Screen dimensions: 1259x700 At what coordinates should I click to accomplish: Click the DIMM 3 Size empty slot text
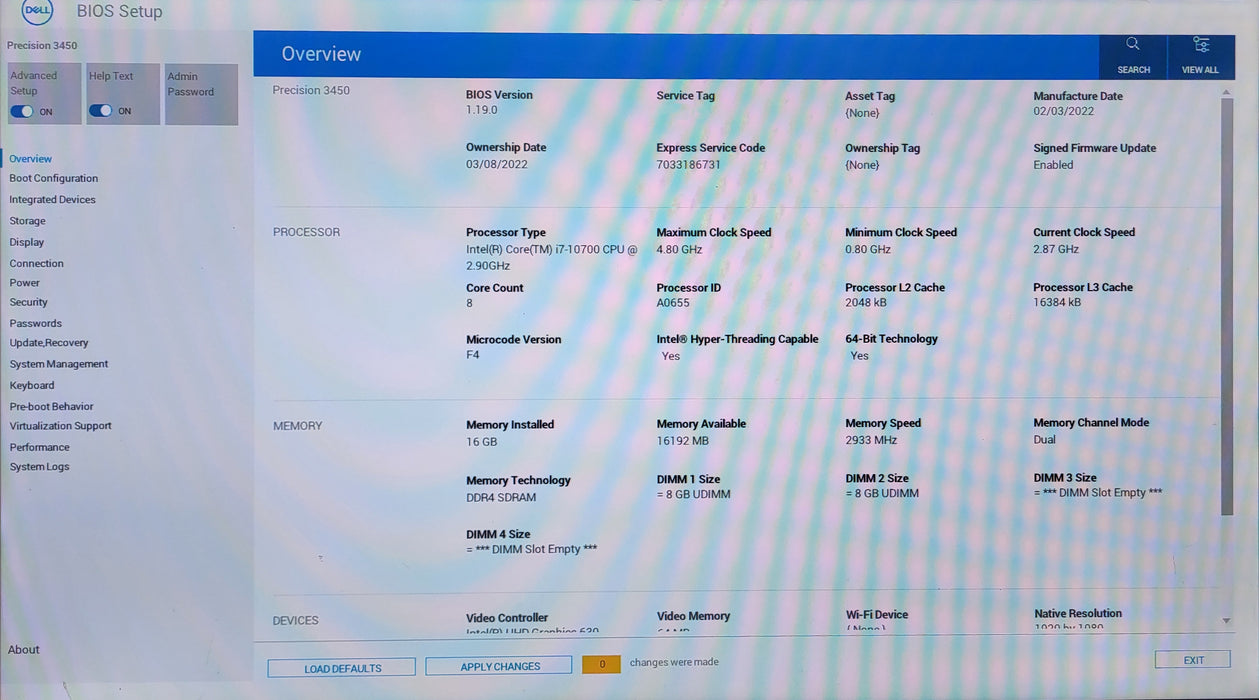pos(1098,493)
